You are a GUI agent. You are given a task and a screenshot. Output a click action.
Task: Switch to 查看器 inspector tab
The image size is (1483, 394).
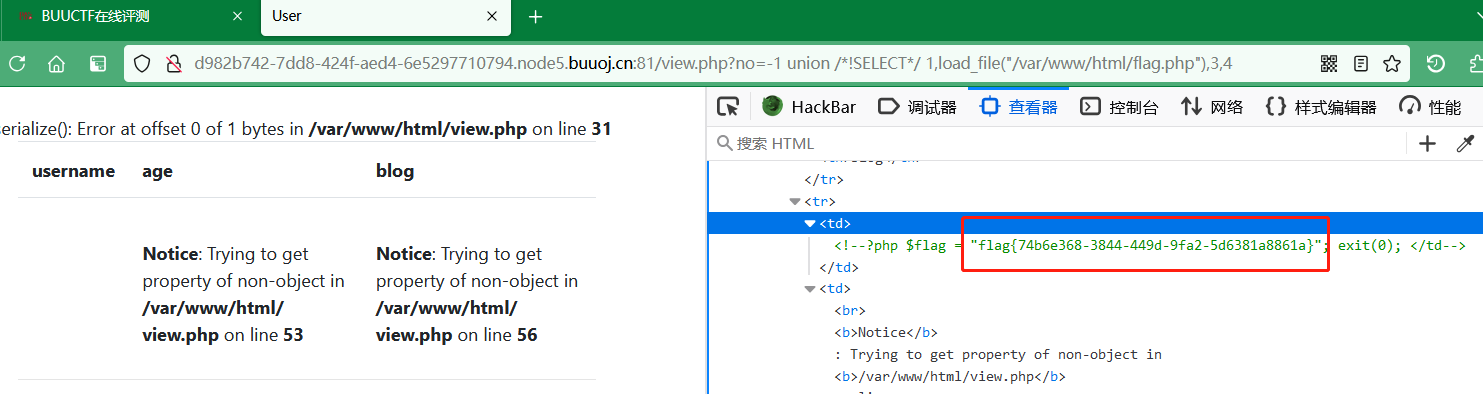pyautogui.click(x=1019, y=107)
